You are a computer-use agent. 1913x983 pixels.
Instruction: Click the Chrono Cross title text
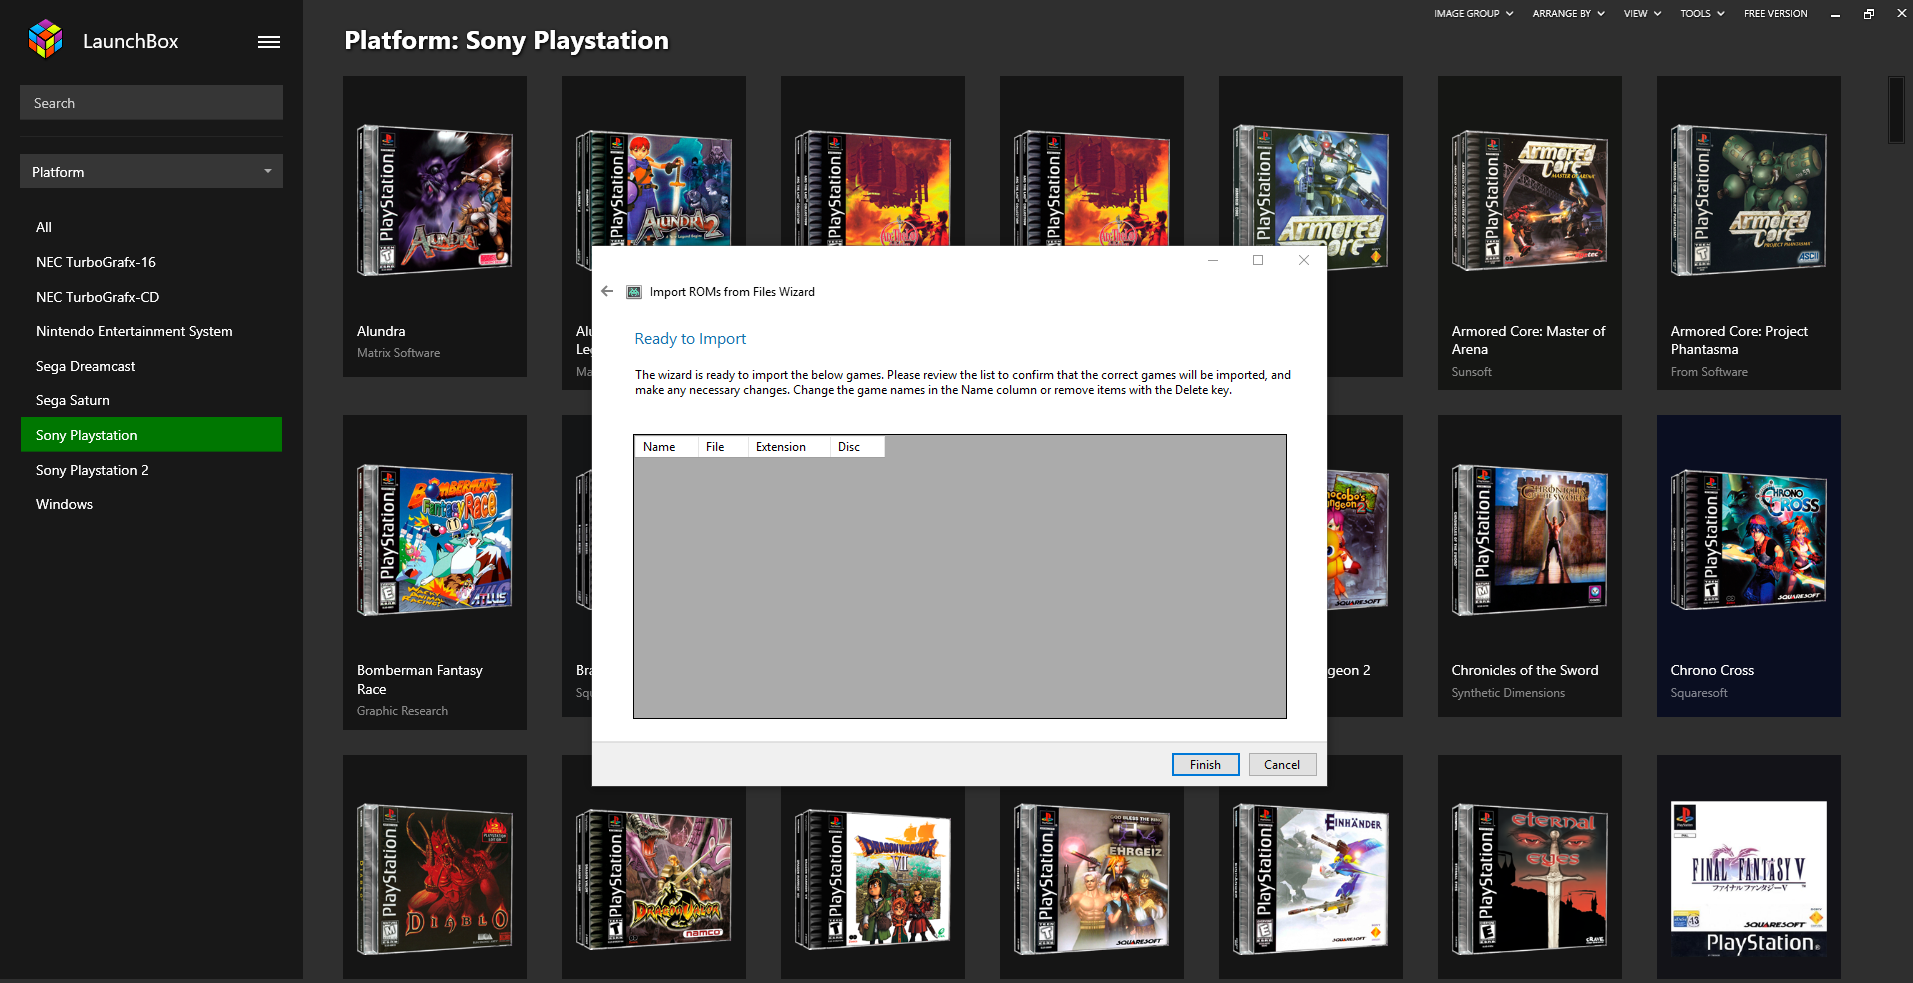coord(1712,670)
